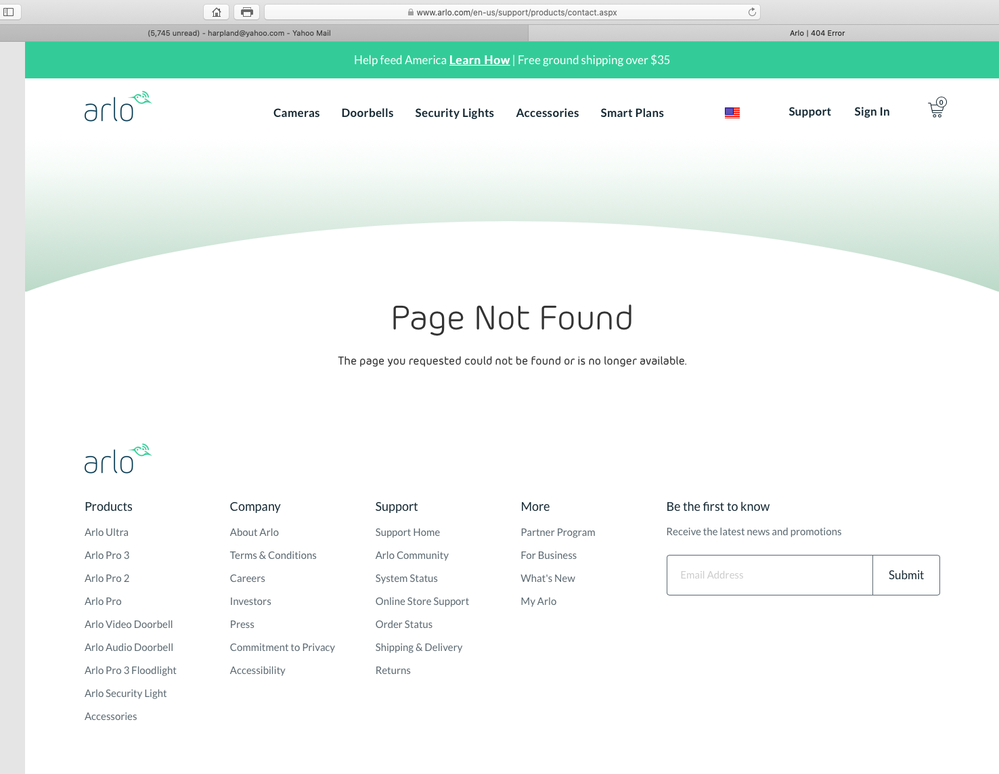Open the Press link

coord(242,624)
